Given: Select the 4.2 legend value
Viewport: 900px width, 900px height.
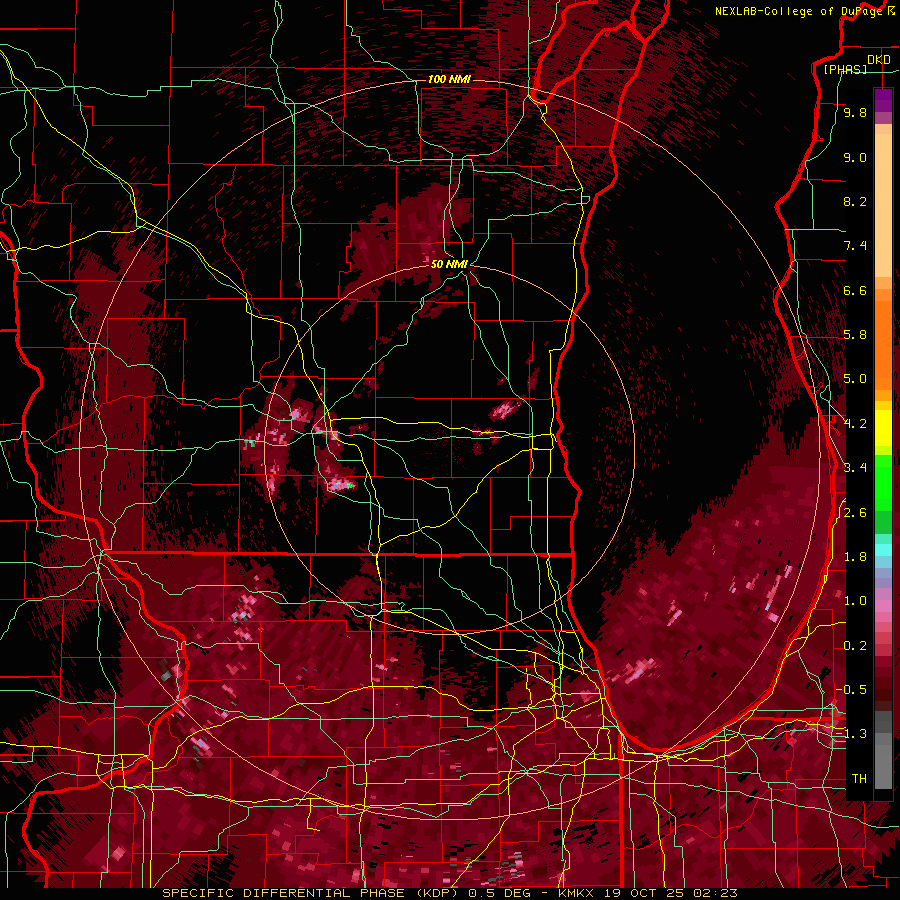Looking at the screenshot, I should tap(855, 424).
